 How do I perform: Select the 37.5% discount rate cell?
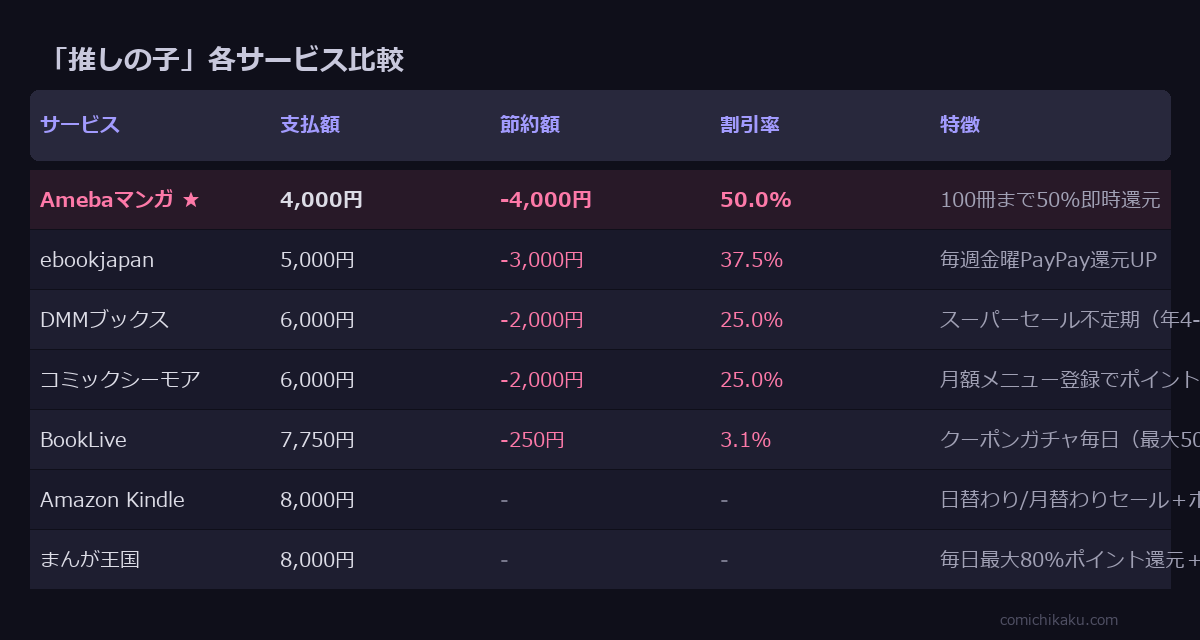pos(751,260)
